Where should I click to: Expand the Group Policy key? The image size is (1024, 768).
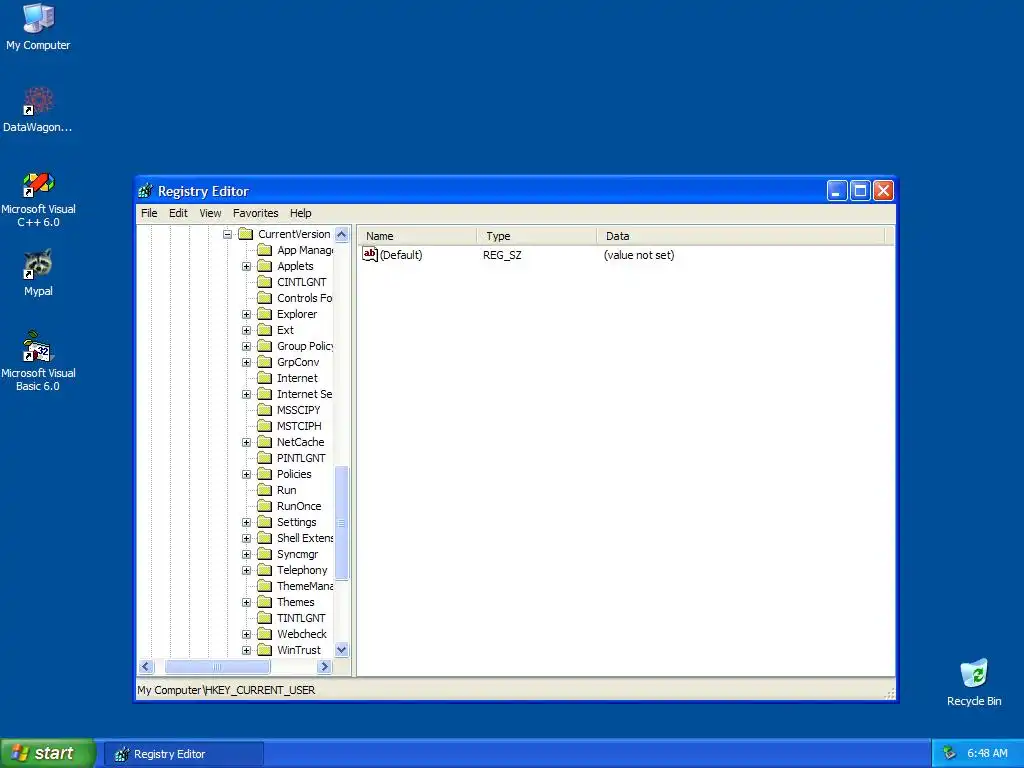[x=246, y=346]
